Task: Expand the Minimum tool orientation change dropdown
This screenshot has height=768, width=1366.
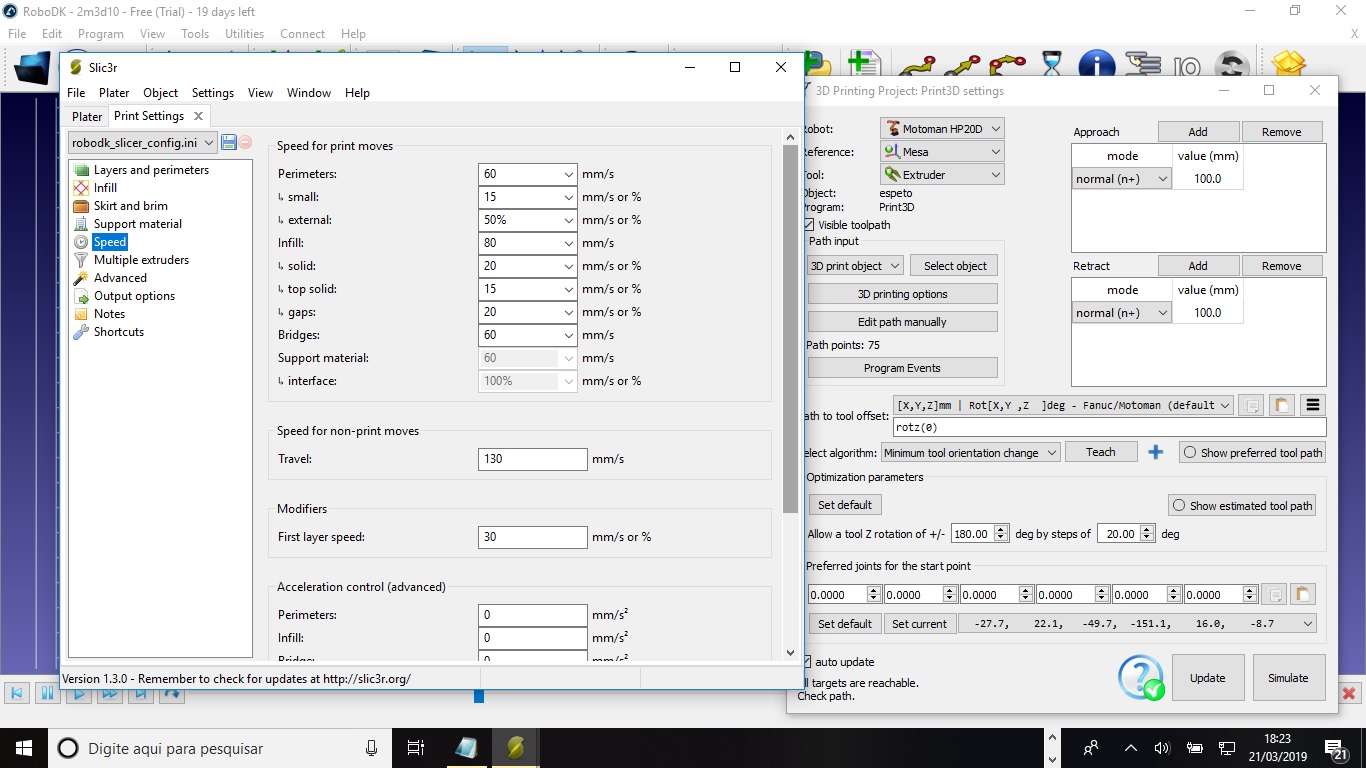Action: (969, 453)
